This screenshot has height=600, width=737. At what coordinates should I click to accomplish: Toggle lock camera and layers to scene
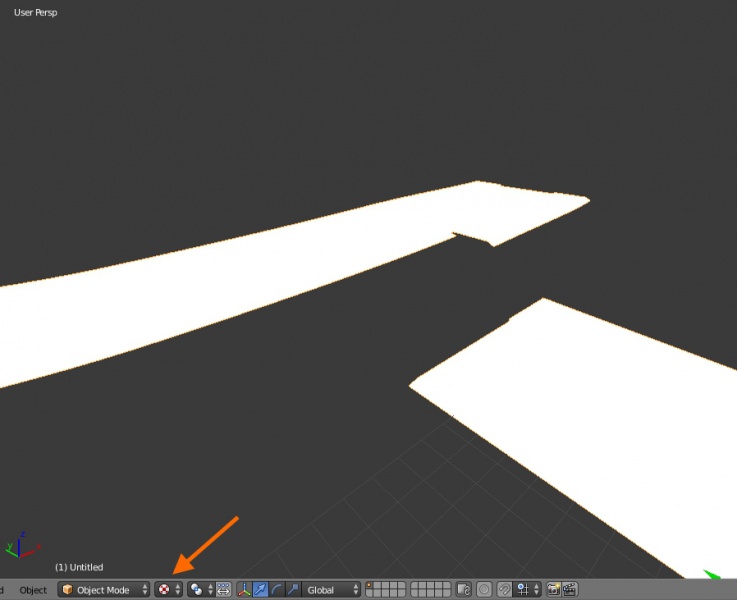[463, 590]
